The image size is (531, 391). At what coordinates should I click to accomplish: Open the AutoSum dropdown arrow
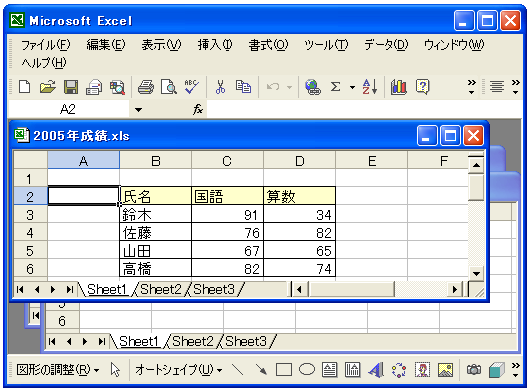[353, 87]
